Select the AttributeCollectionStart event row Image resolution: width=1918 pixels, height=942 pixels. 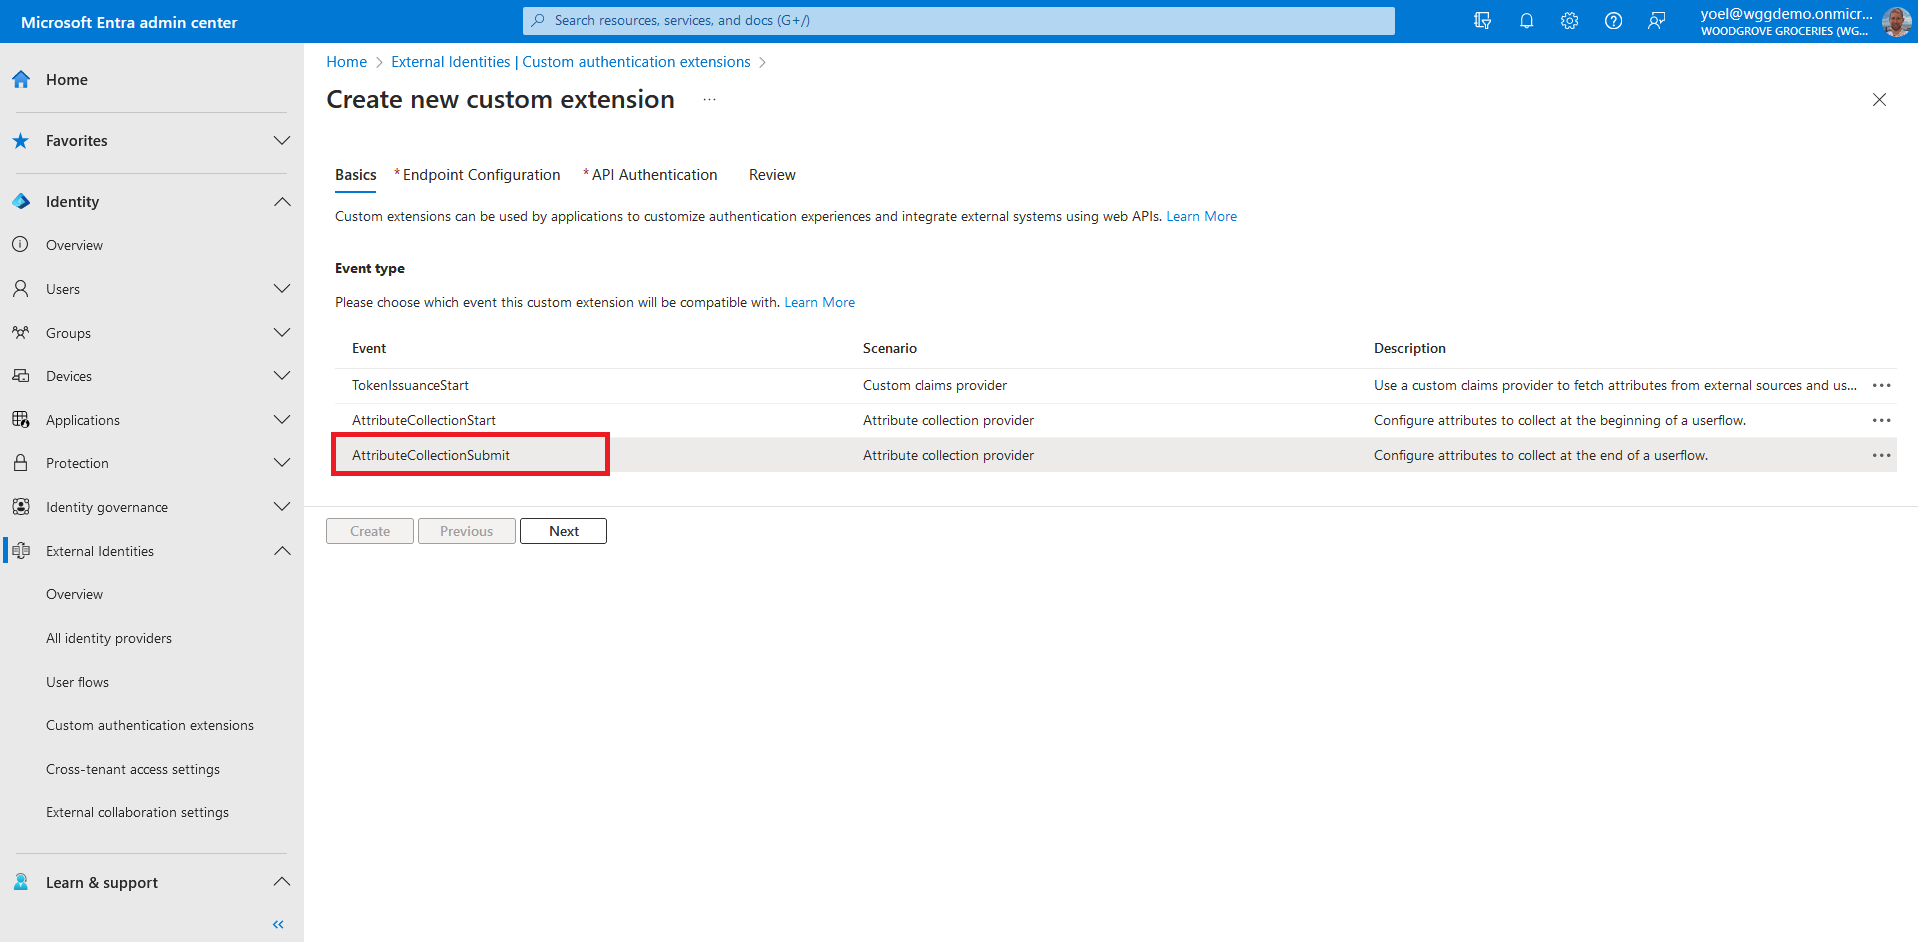click(424, 420)
